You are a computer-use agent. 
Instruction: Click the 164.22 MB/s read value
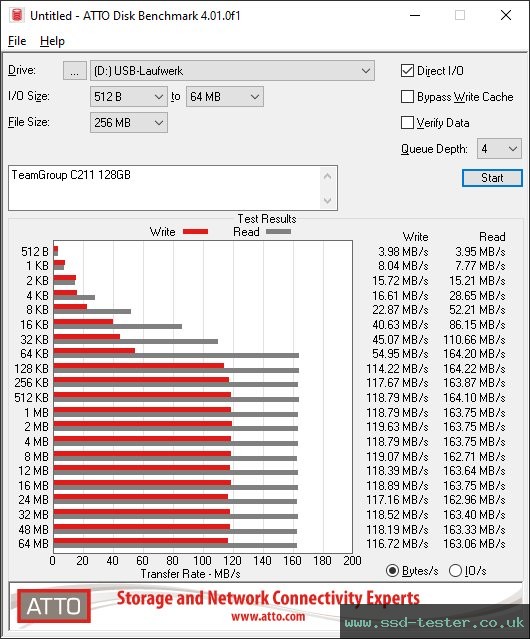474,369
